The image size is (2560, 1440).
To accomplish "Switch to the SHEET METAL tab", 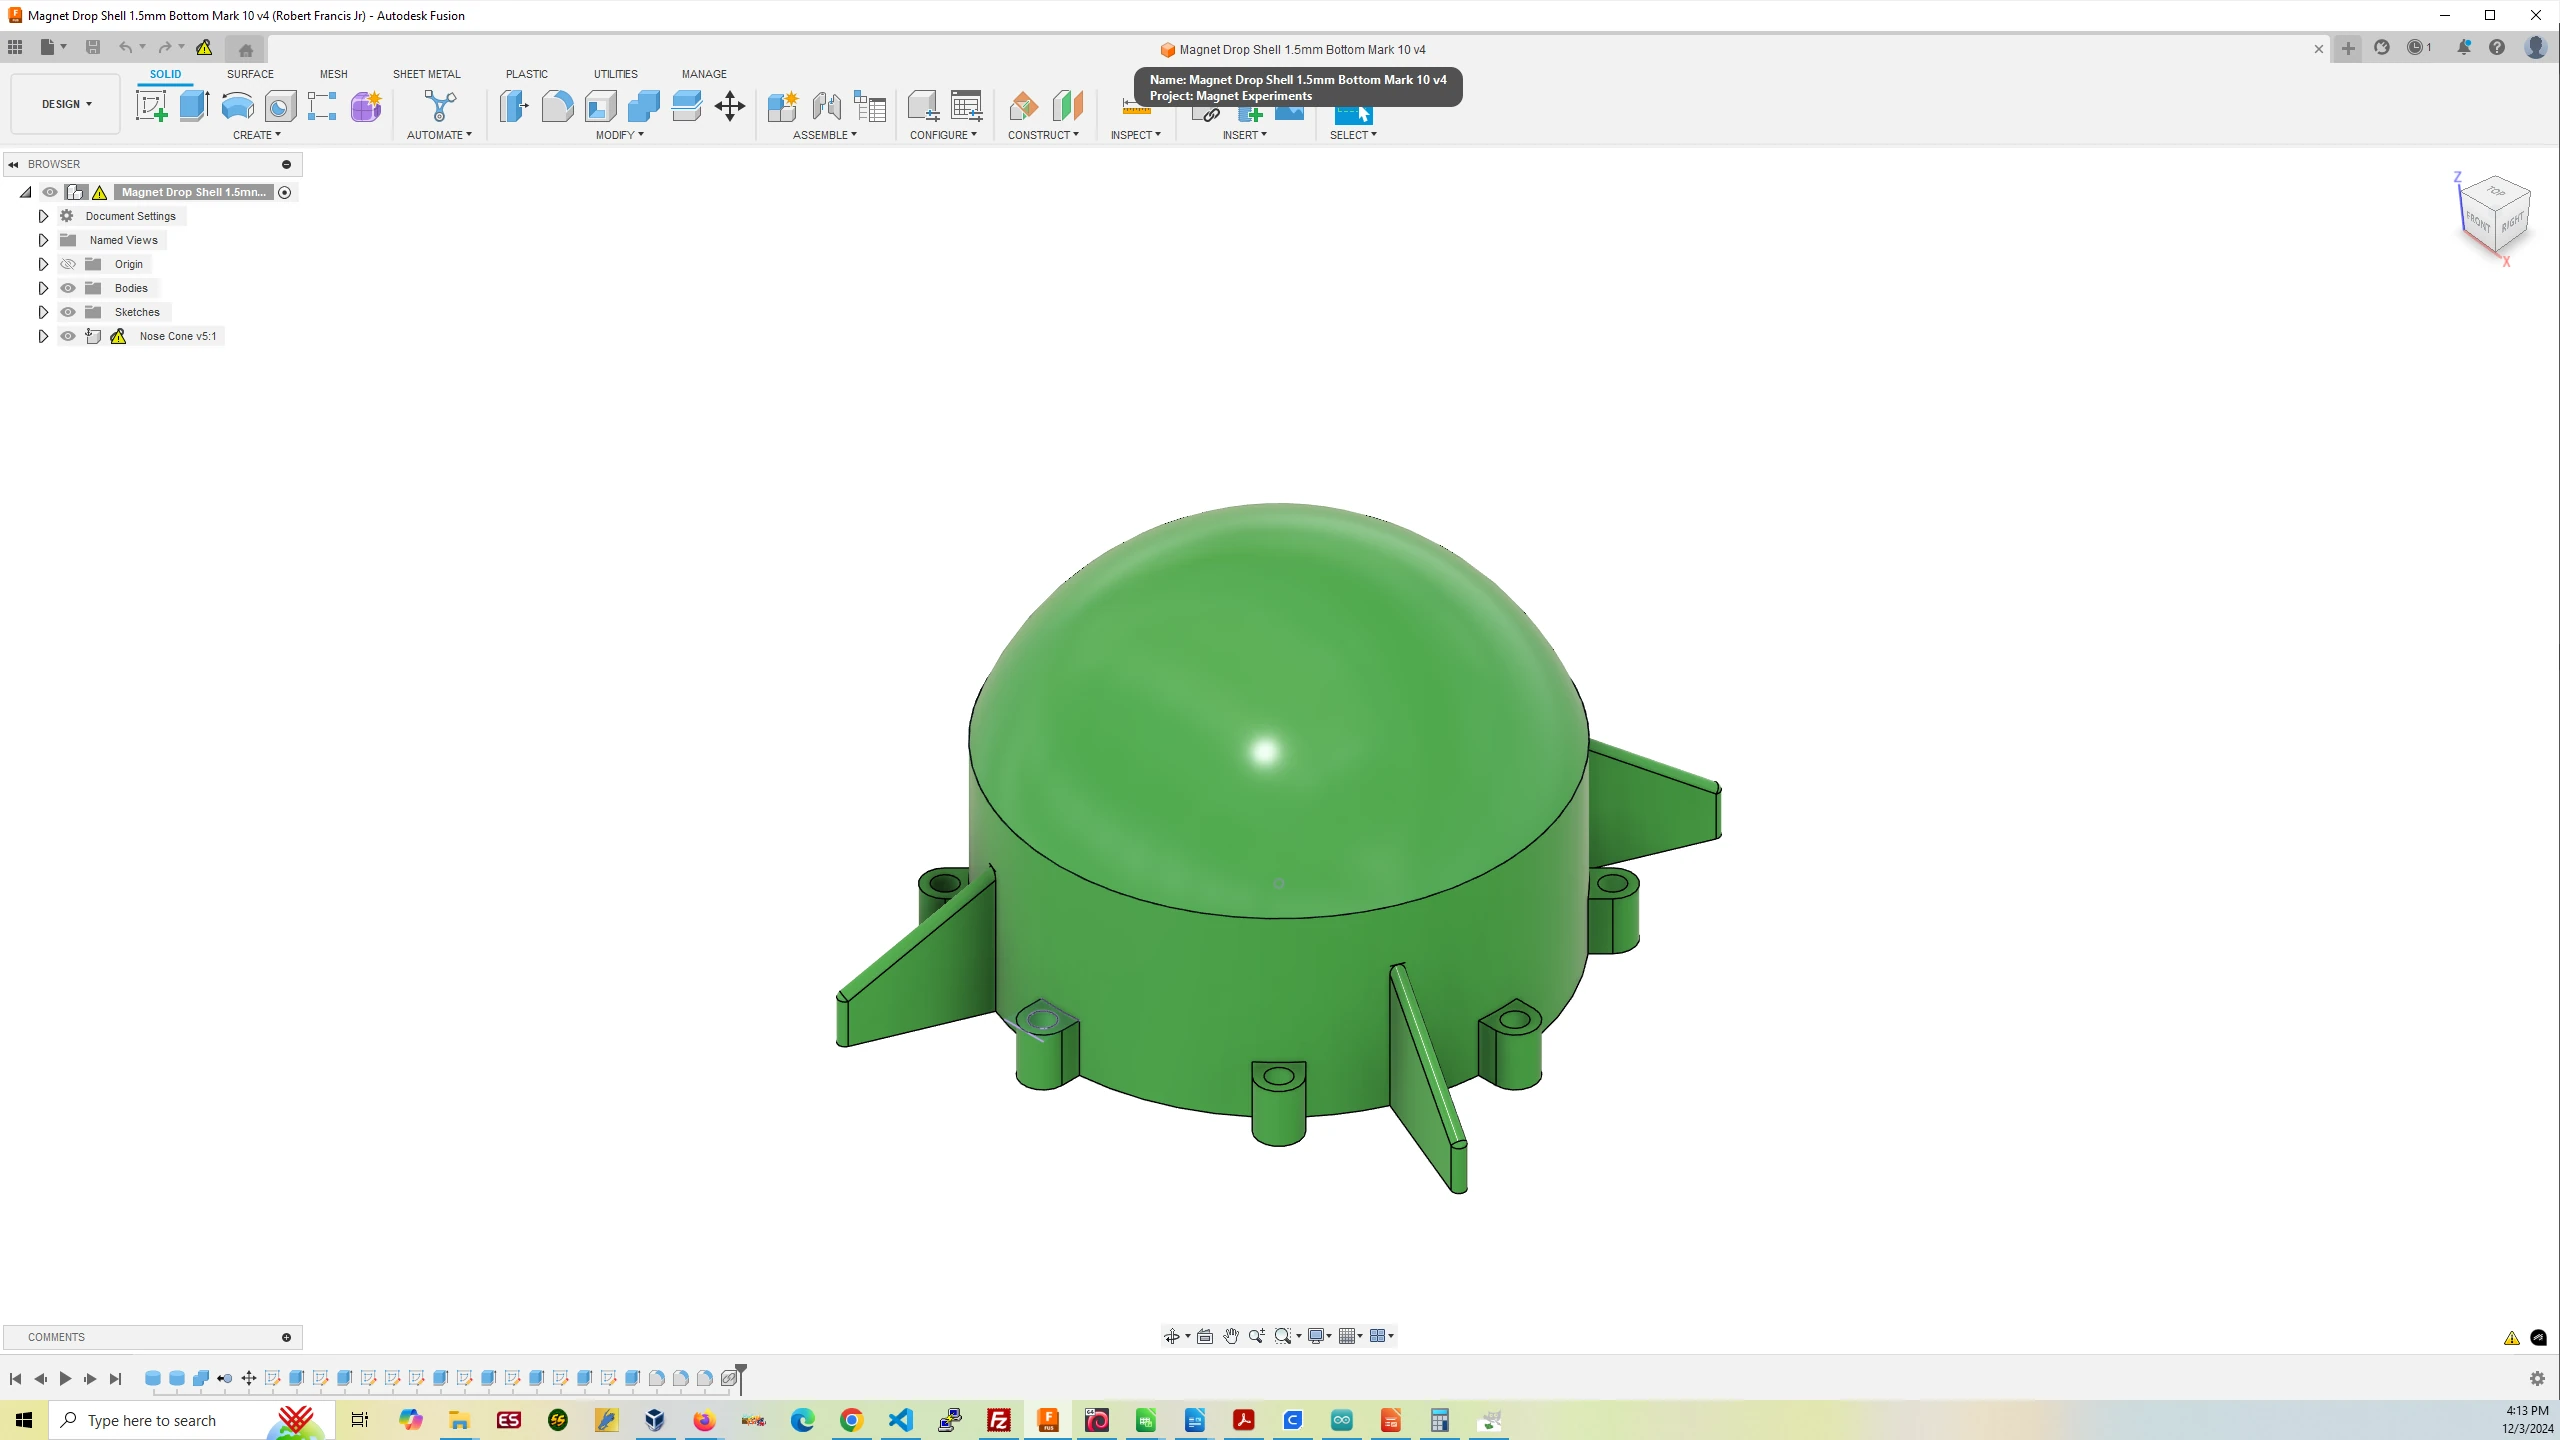I will [x=427, y=74].
